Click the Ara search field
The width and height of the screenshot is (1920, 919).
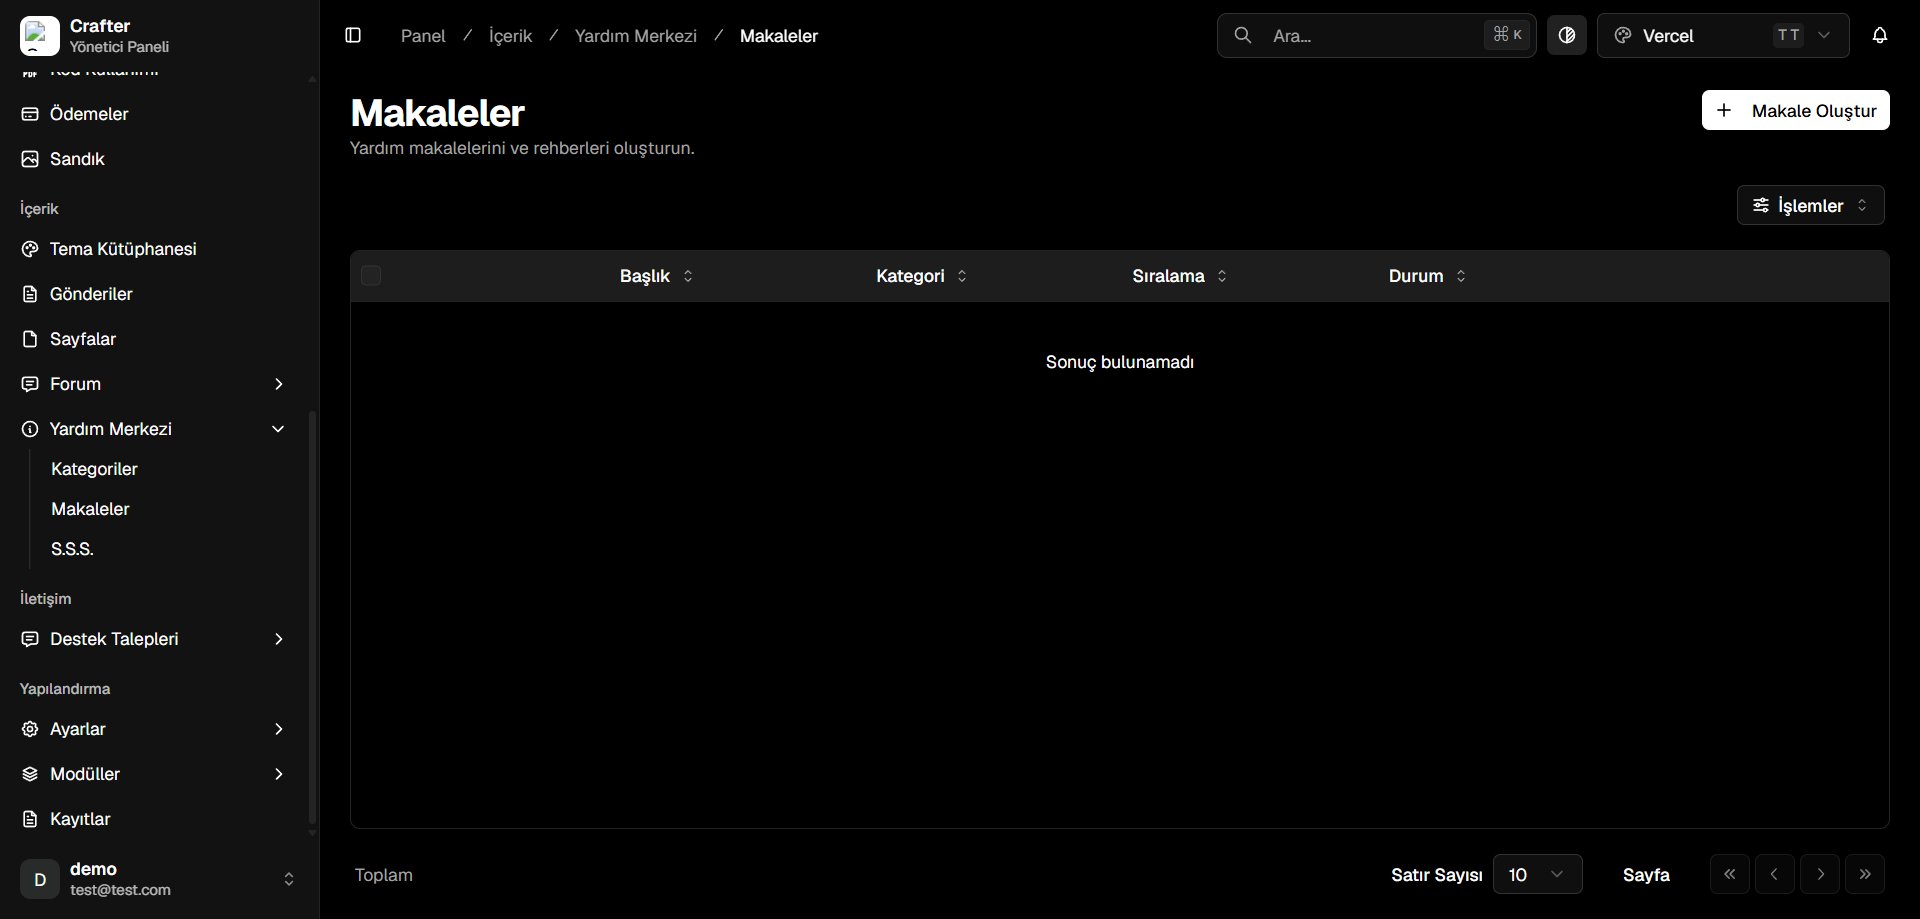click(x=1377, y=36)
